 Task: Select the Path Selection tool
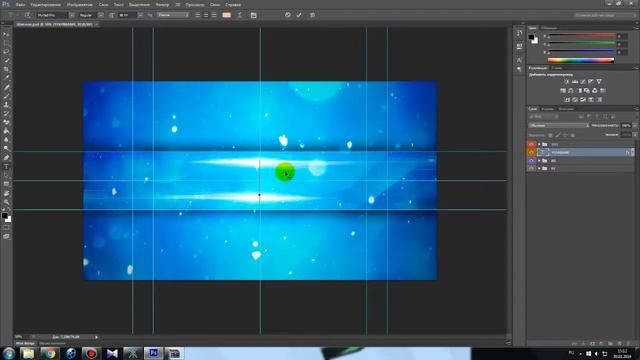point(6,176)
